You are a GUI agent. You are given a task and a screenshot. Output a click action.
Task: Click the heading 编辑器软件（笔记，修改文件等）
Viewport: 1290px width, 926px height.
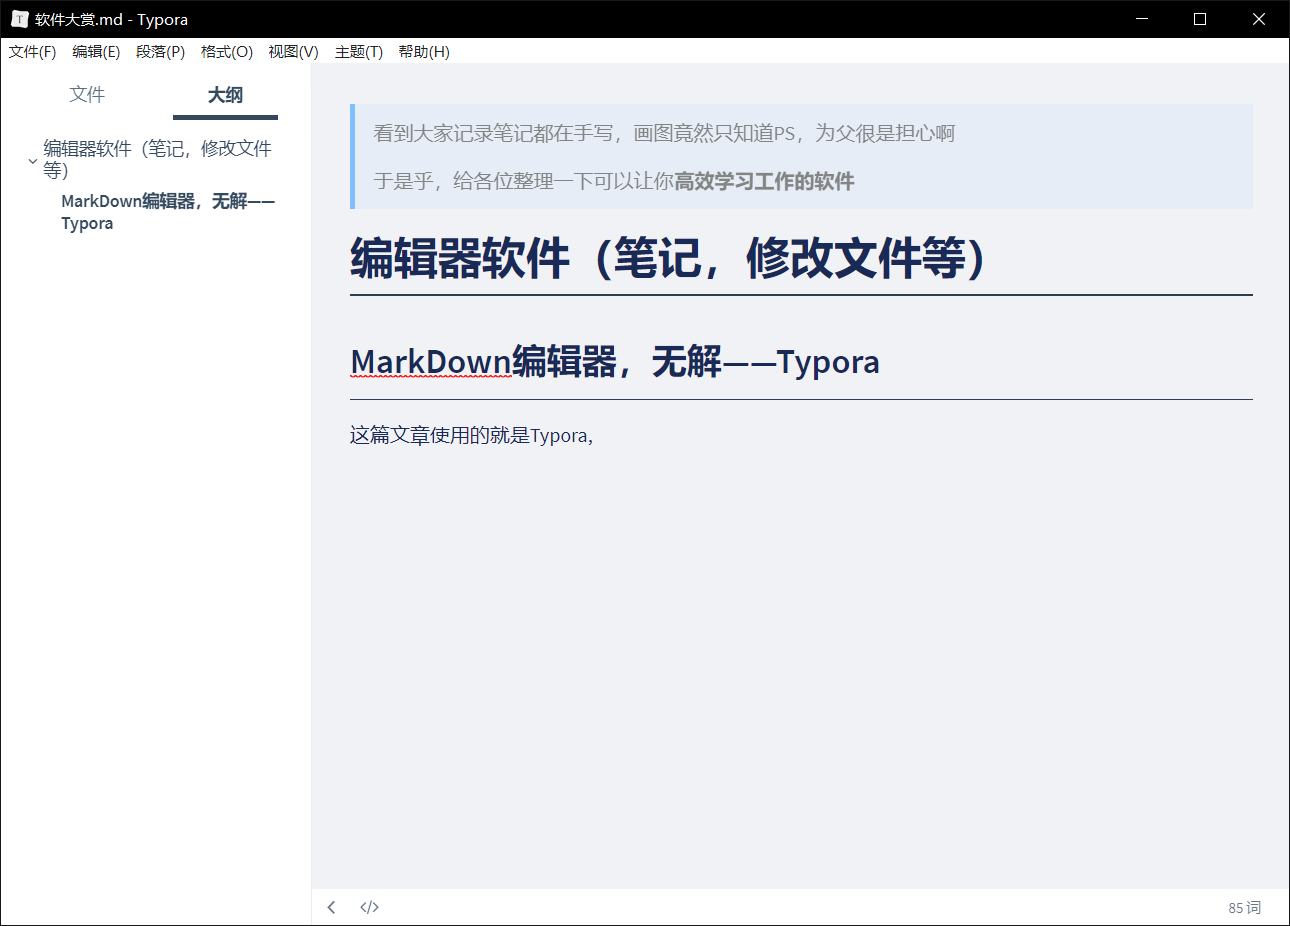[668, 258]
